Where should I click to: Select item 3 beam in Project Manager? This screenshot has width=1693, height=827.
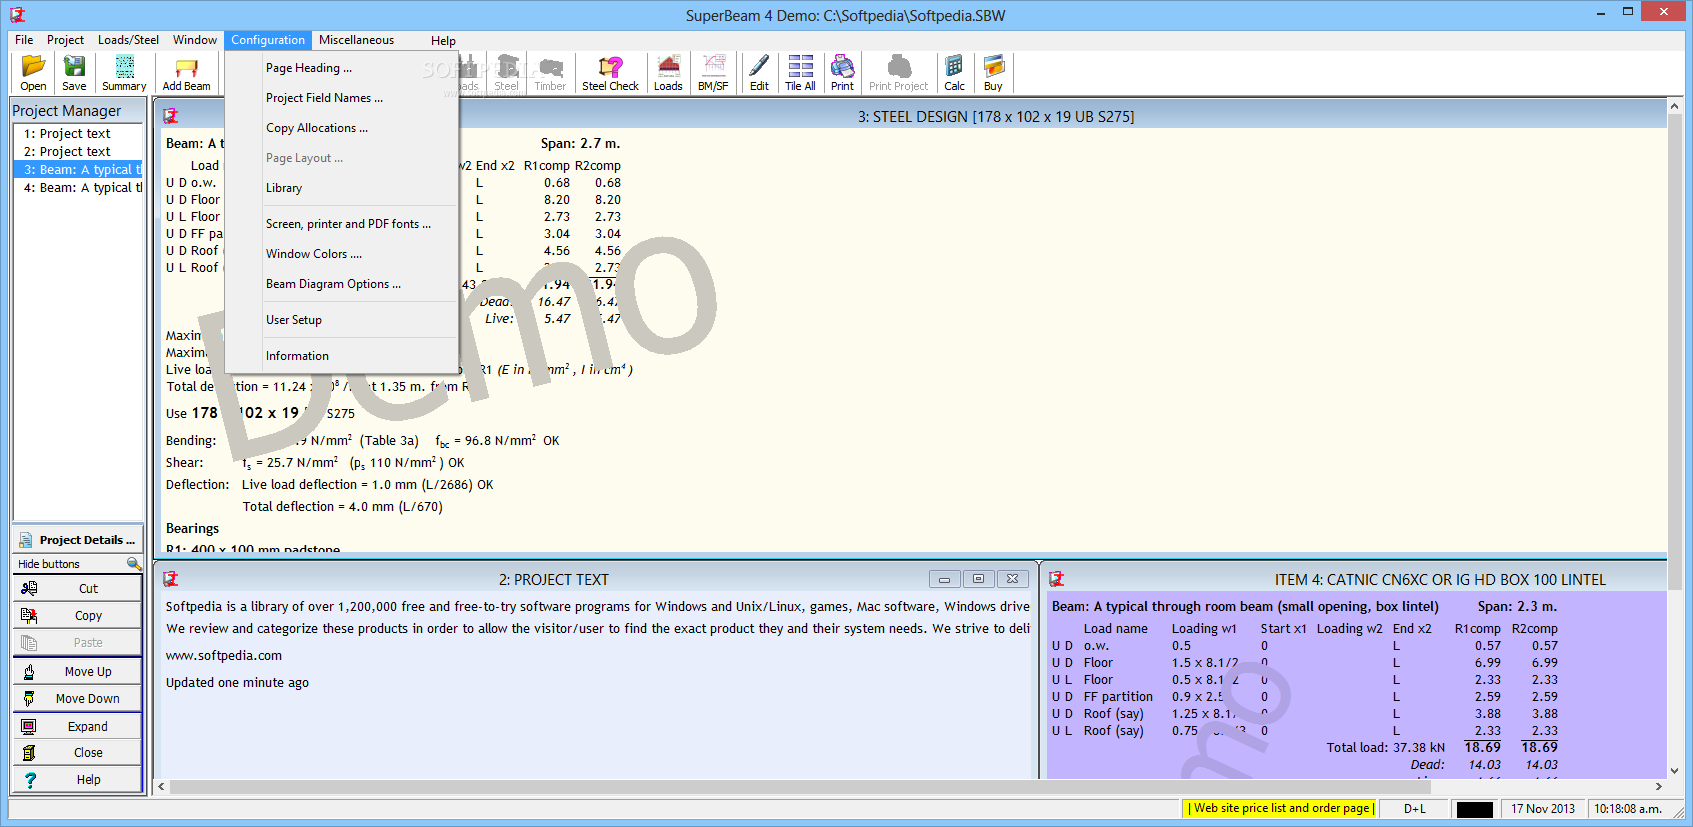pos(78,169)
